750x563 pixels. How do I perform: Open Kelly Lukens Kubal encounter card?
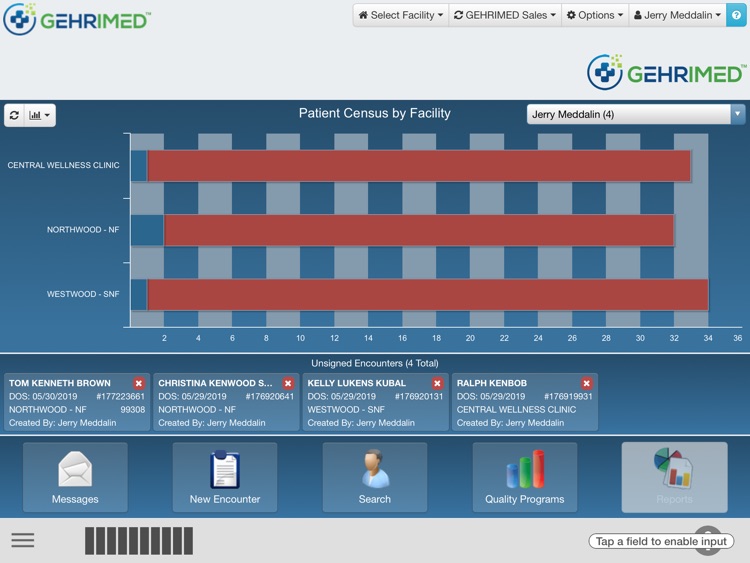tap(375, 402)
